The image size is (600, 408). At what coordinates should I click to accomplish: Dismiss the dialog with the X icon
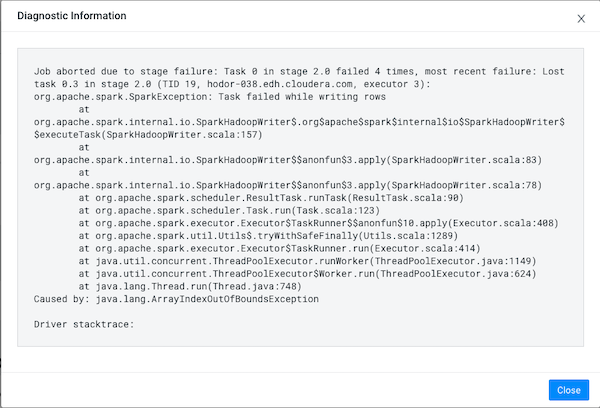pos(581,19)
